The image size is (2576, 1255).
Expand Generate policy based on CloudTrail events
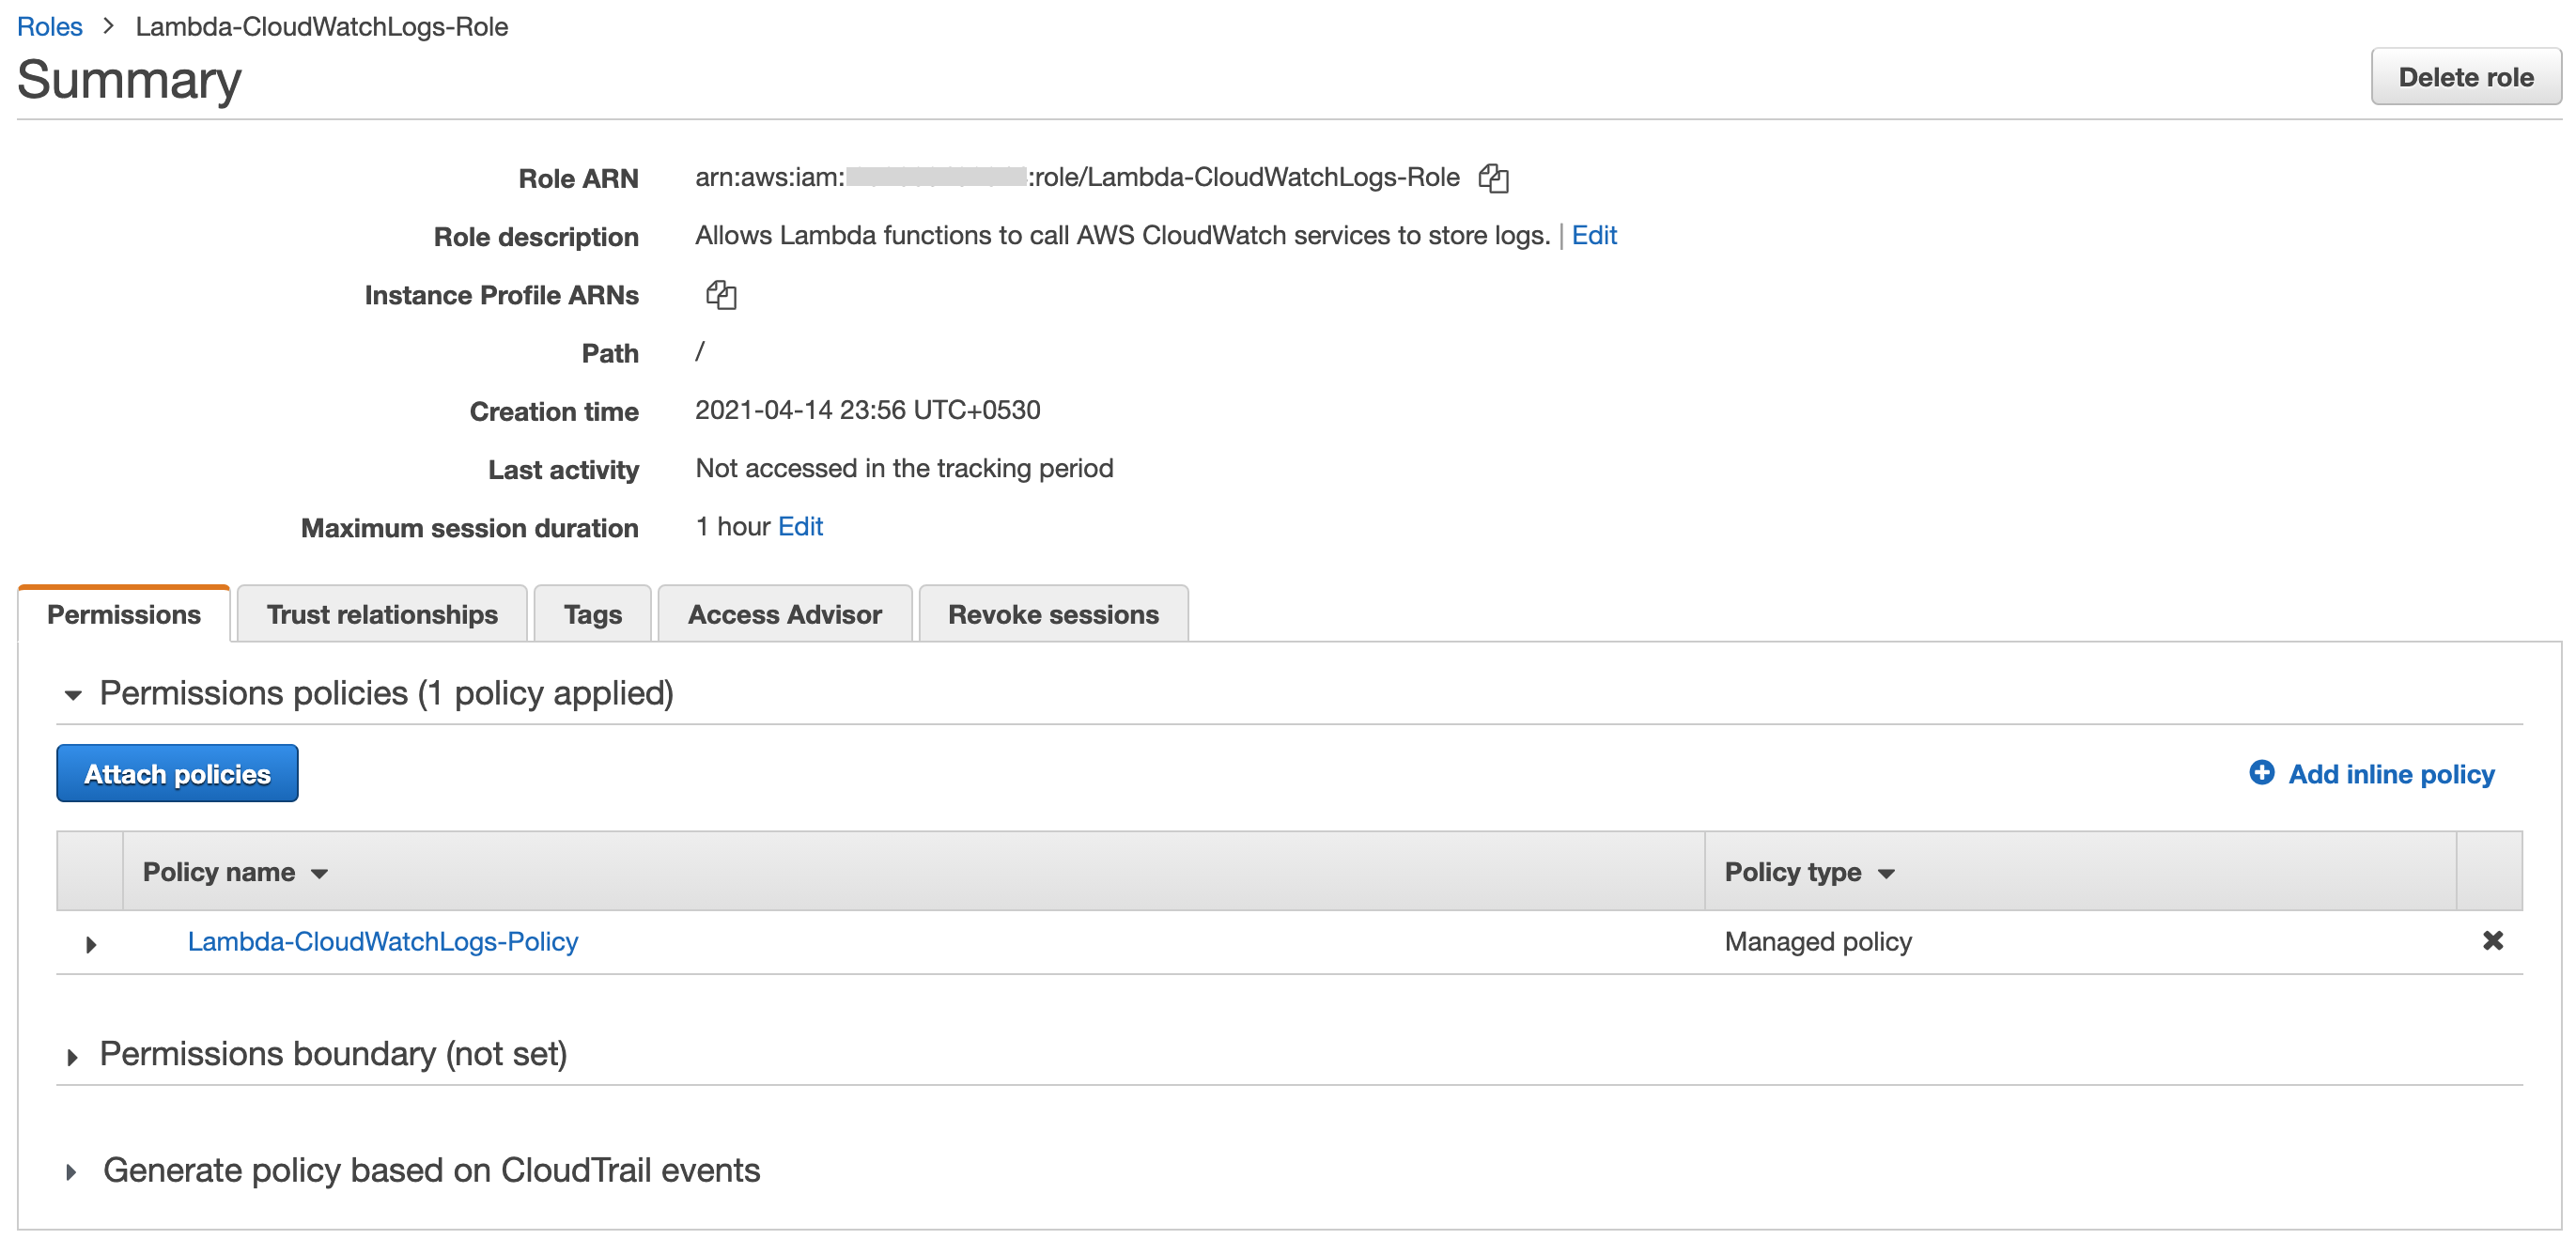[73, 1172]
